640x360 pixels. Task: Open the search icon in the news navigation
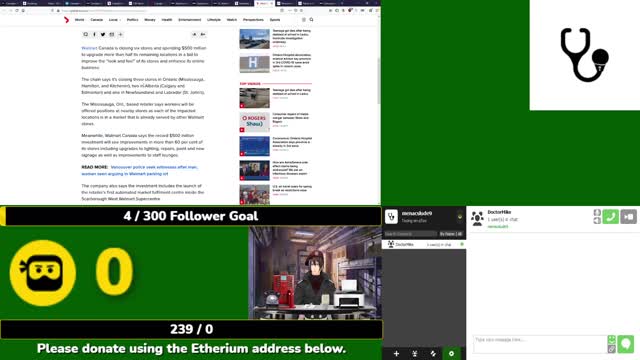click(x=311, y=20)
